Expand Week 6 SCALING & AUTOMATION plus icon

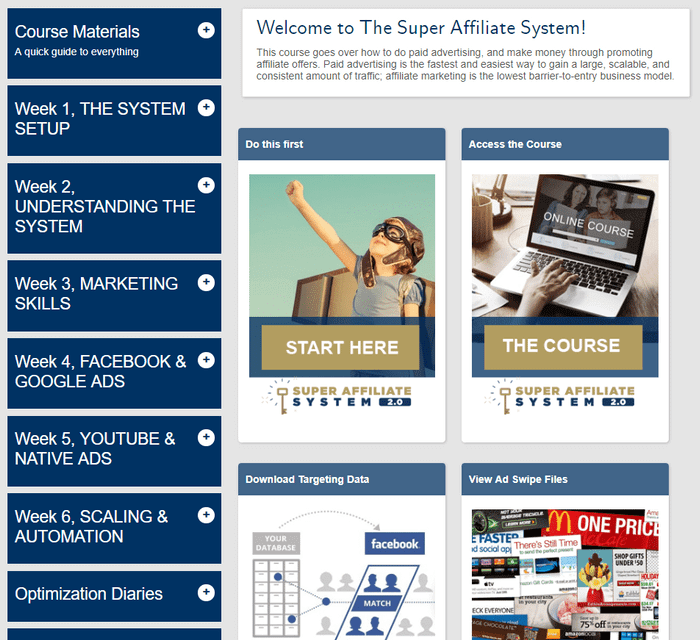point(206,515)
